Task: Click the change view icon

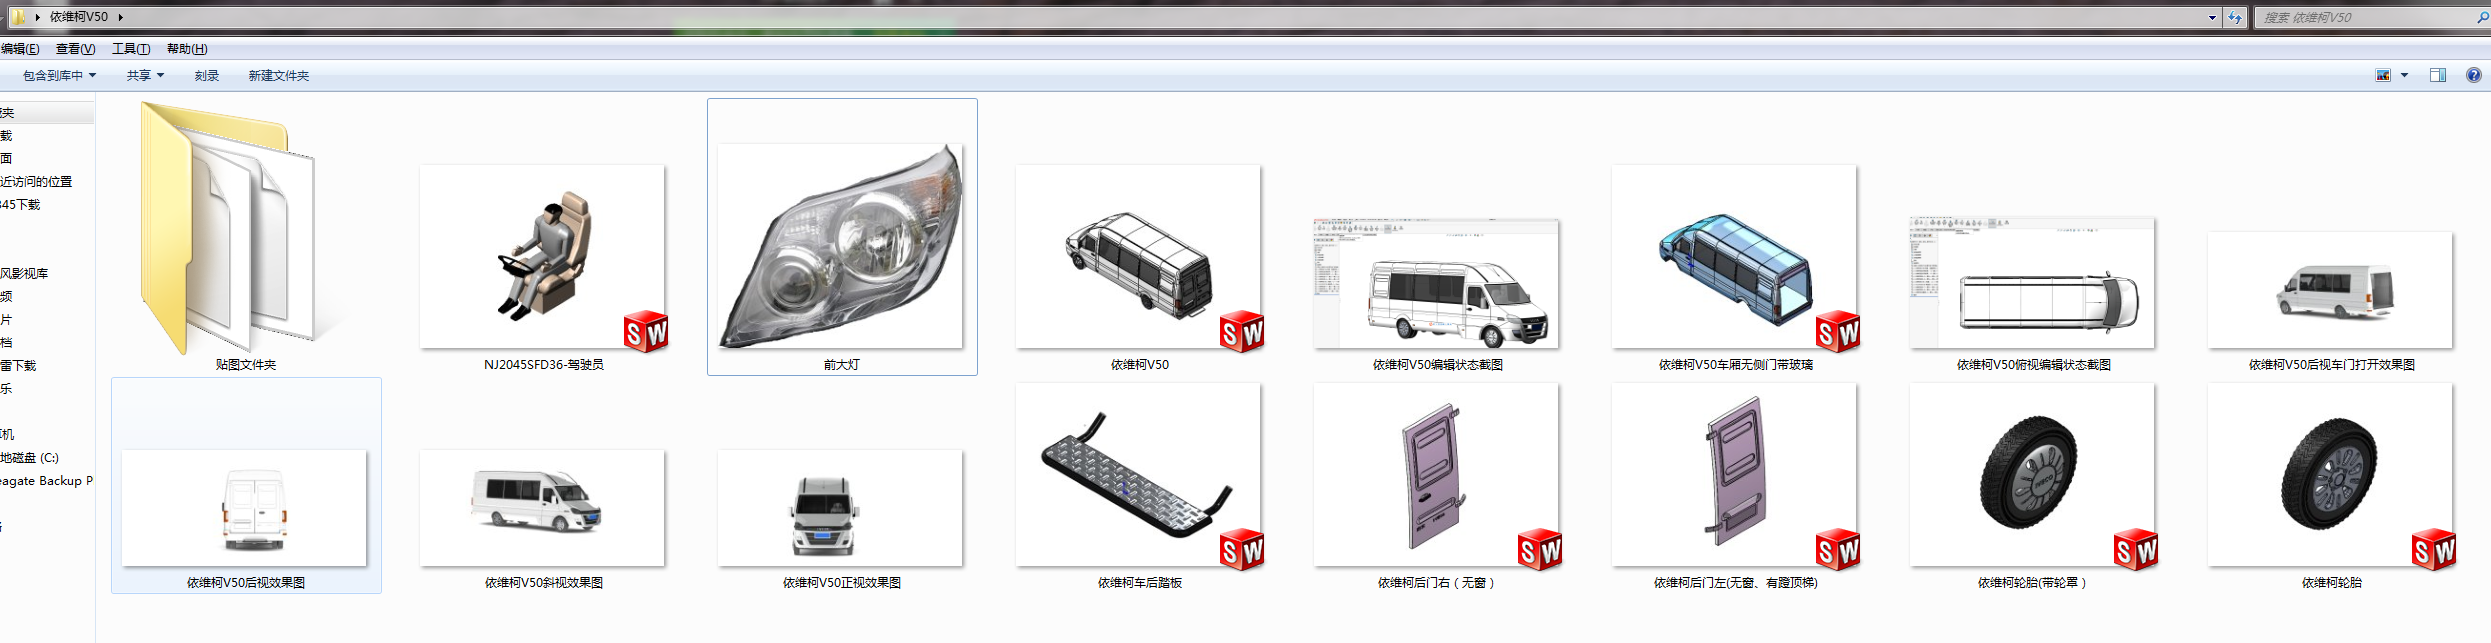Action: 2383,75
